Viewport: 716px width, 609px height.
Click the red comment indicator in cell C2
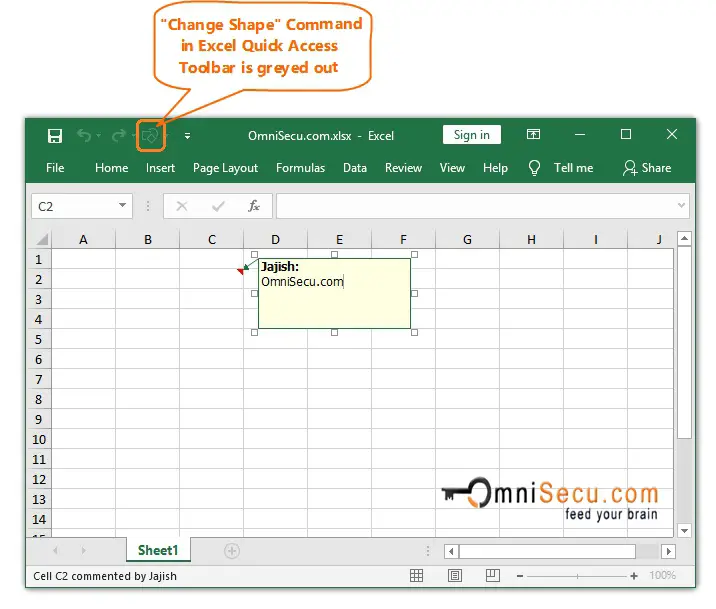click(240, 272)
